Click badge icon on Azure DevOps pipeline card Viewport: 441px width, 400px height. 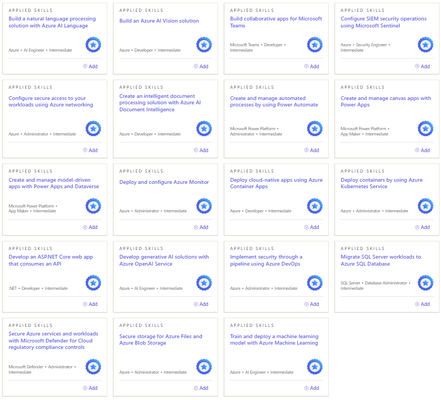[x=314, y=283]
